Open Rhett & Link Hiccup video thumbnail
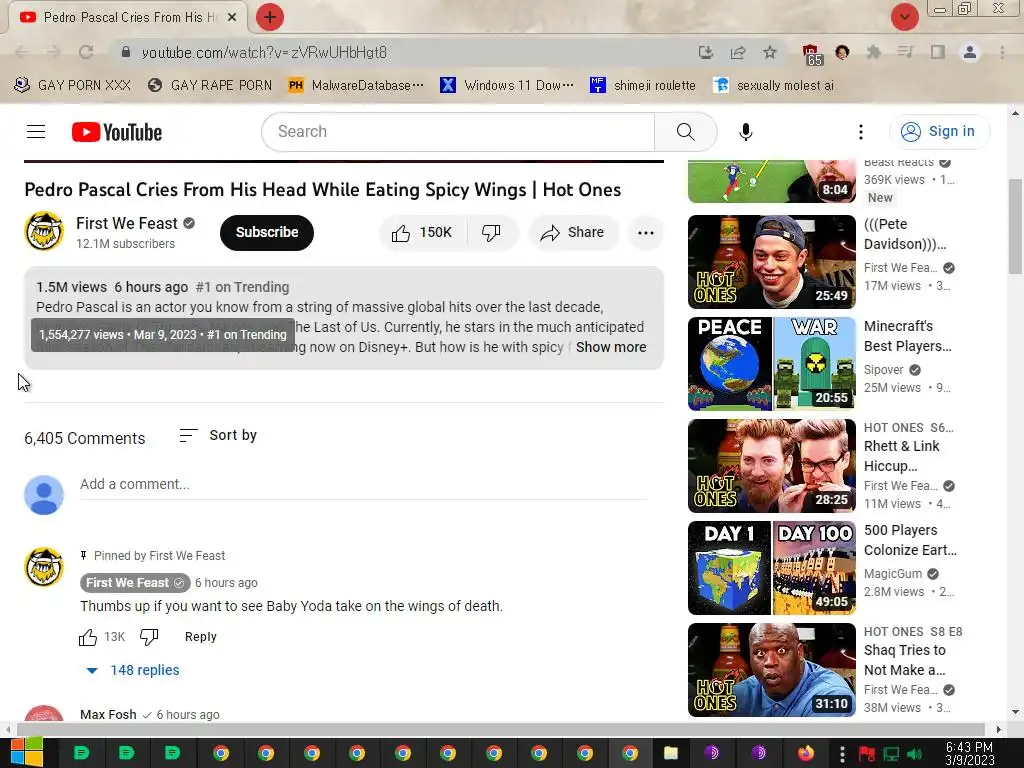Viewport: 1024px width, 768px height. (771, 466)
